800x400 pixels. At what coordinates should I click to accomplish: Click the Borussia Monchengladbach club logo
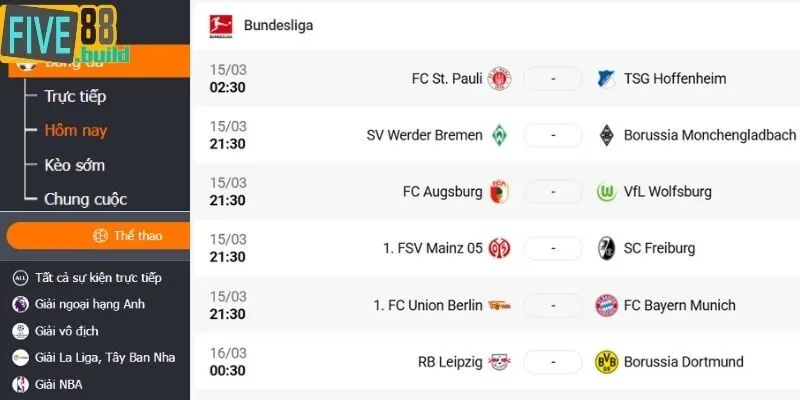pos(605,135)
